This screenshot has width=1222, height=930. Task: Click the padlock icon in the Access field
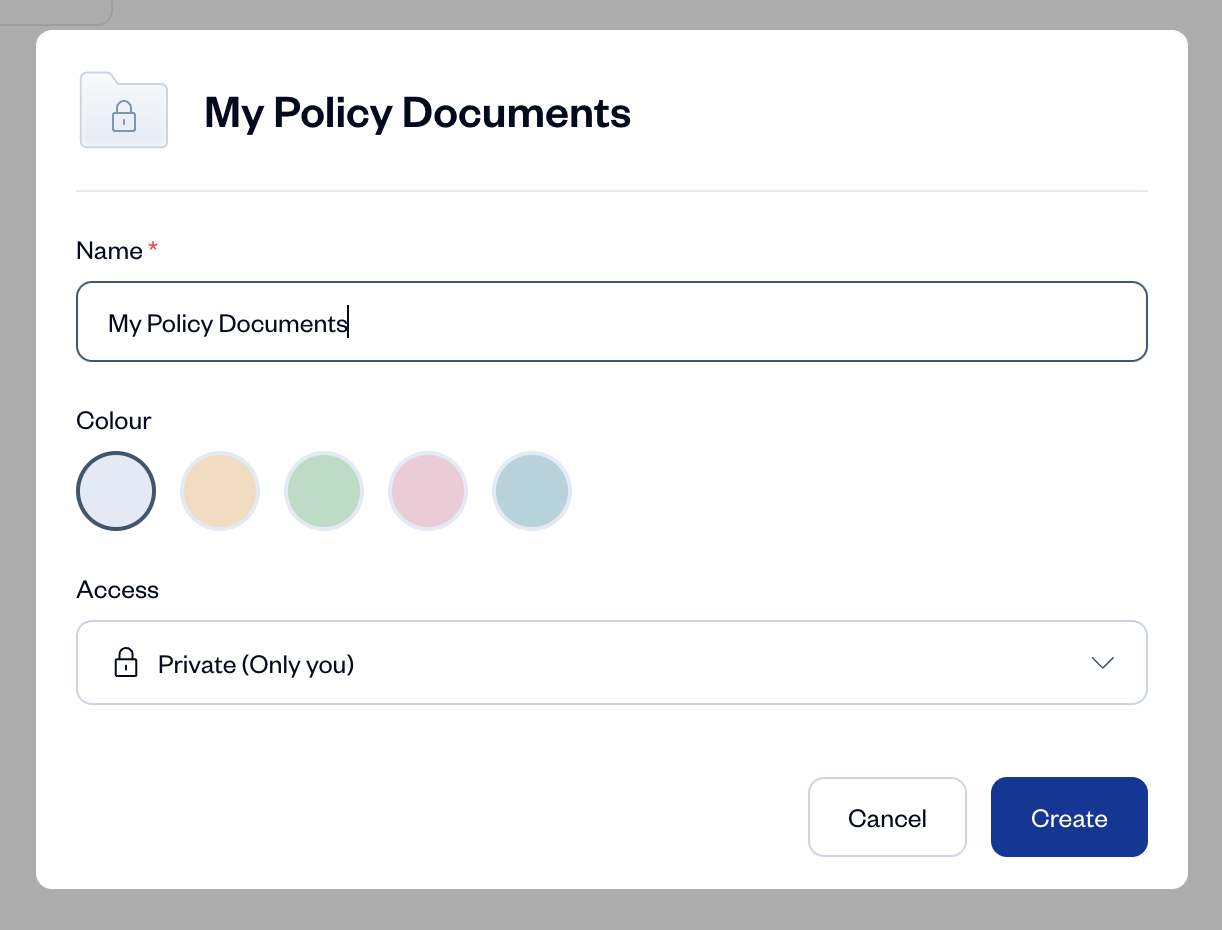pyautogui.click(x=126, y=663)
